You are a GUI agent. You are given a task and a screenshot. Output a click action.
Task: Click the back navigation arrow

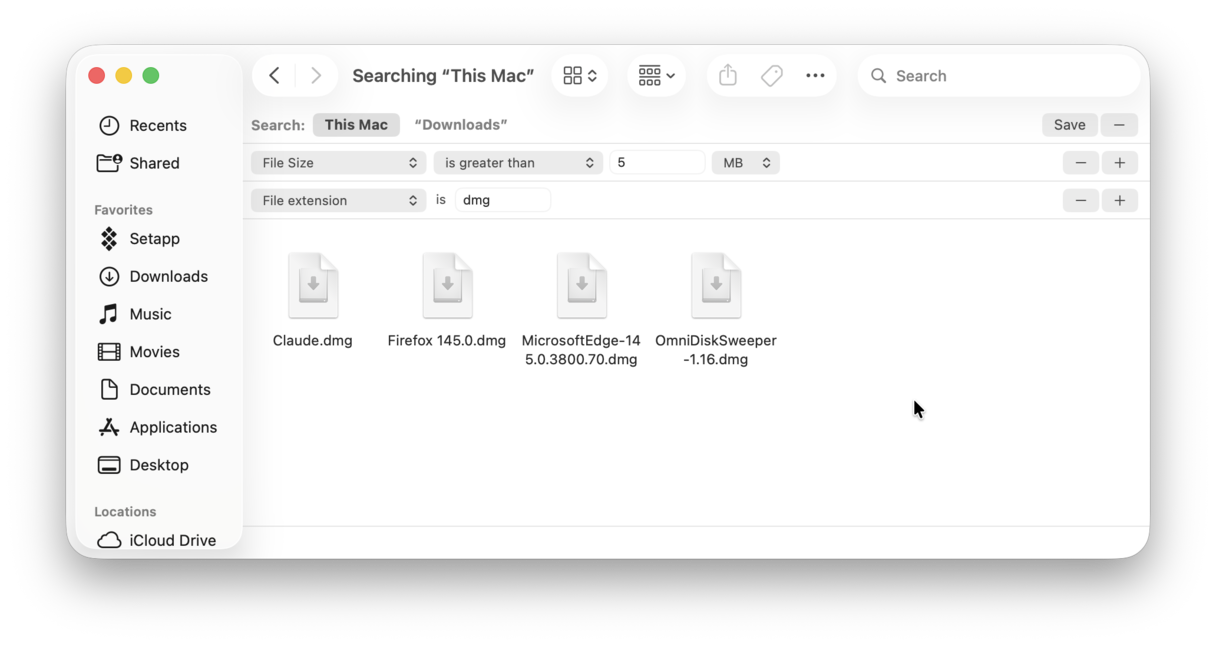[274, 75]
